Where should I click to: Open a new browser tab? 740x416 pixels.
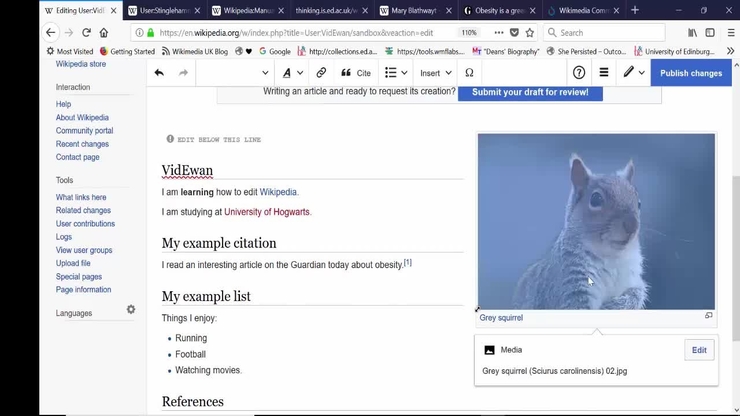[635, 10]
